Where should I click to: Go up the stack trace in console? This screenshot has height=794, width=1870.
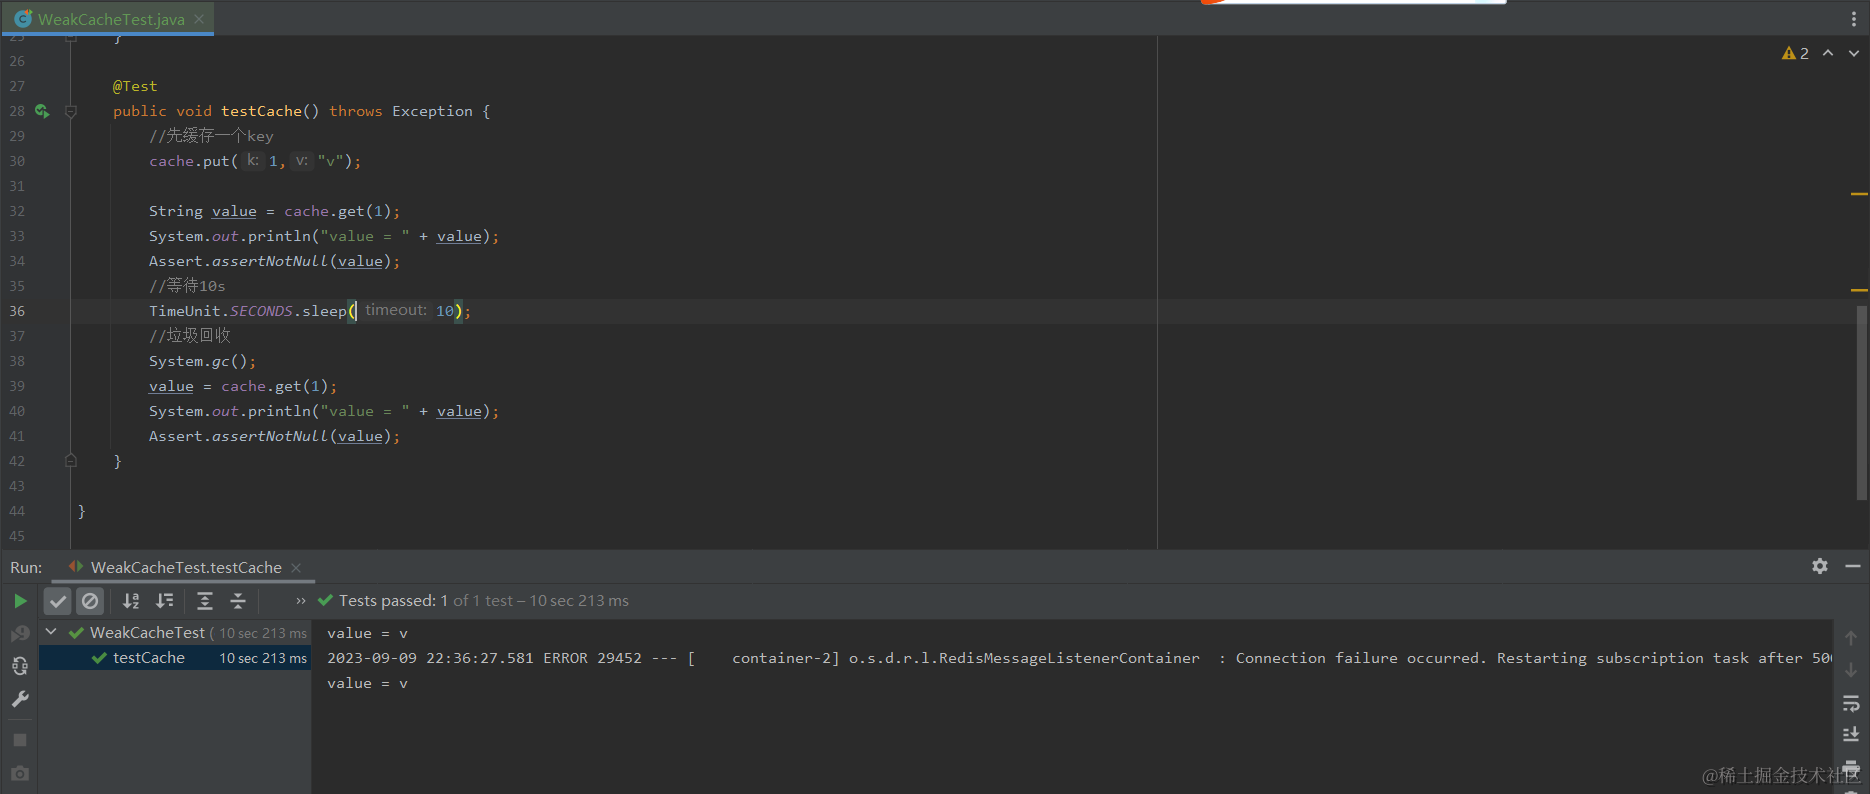1851,638
